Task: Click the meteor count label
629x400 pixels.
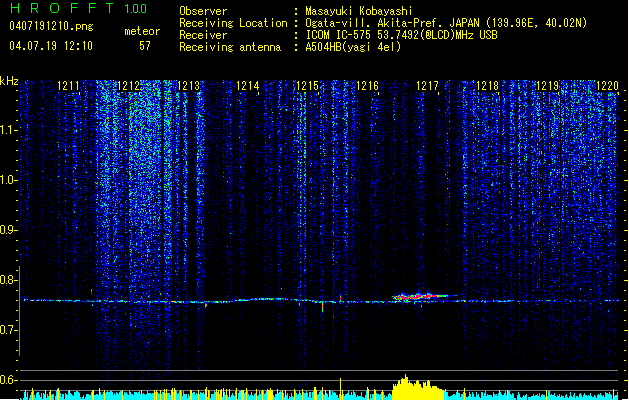Action: pos(142,31)
